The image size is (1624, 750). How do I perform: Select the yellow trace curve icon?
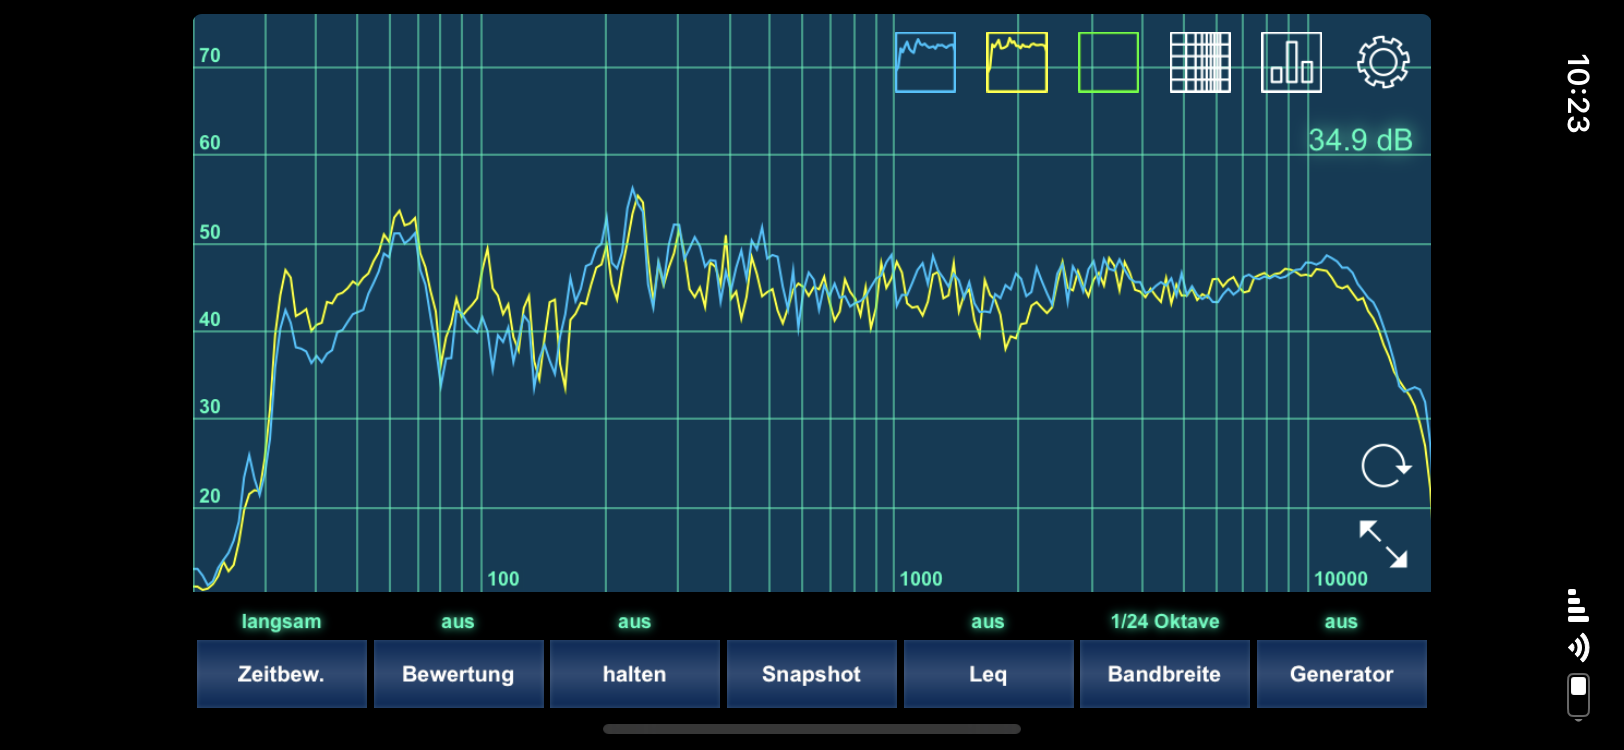coord(1016,62)
